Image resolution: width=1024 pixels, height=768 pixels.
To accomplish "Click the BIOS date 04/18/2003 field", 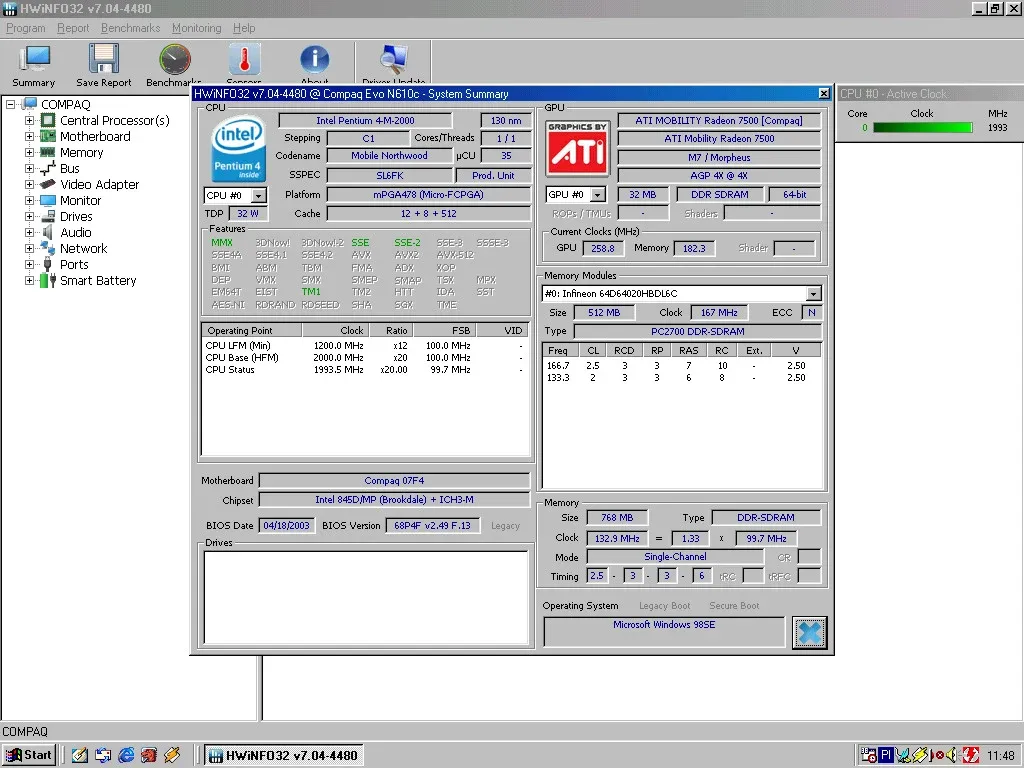I will pos(287,526).
